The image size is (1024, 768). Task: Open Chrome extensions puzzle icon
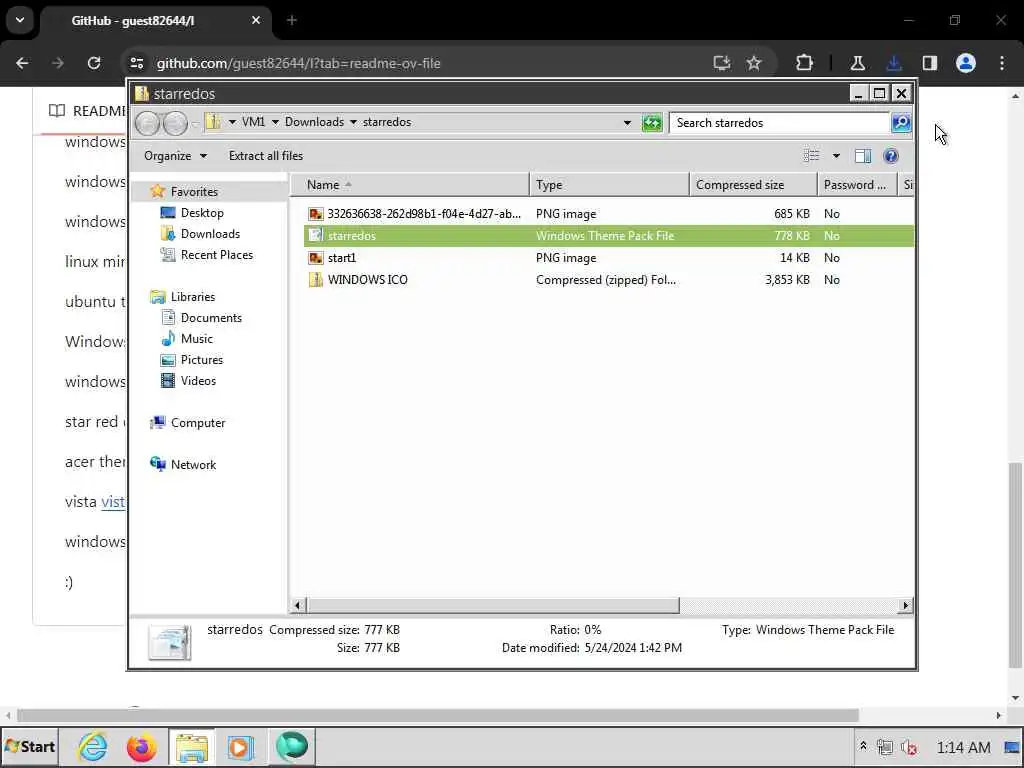click(804, 63)
